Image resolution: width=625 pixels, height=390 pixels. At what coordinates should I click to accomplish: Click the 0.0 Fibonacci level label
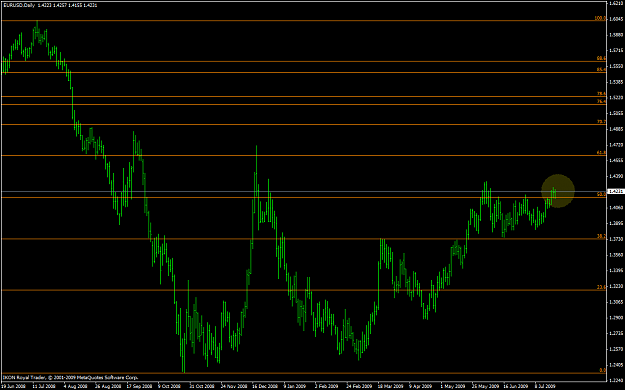point(602,370)
